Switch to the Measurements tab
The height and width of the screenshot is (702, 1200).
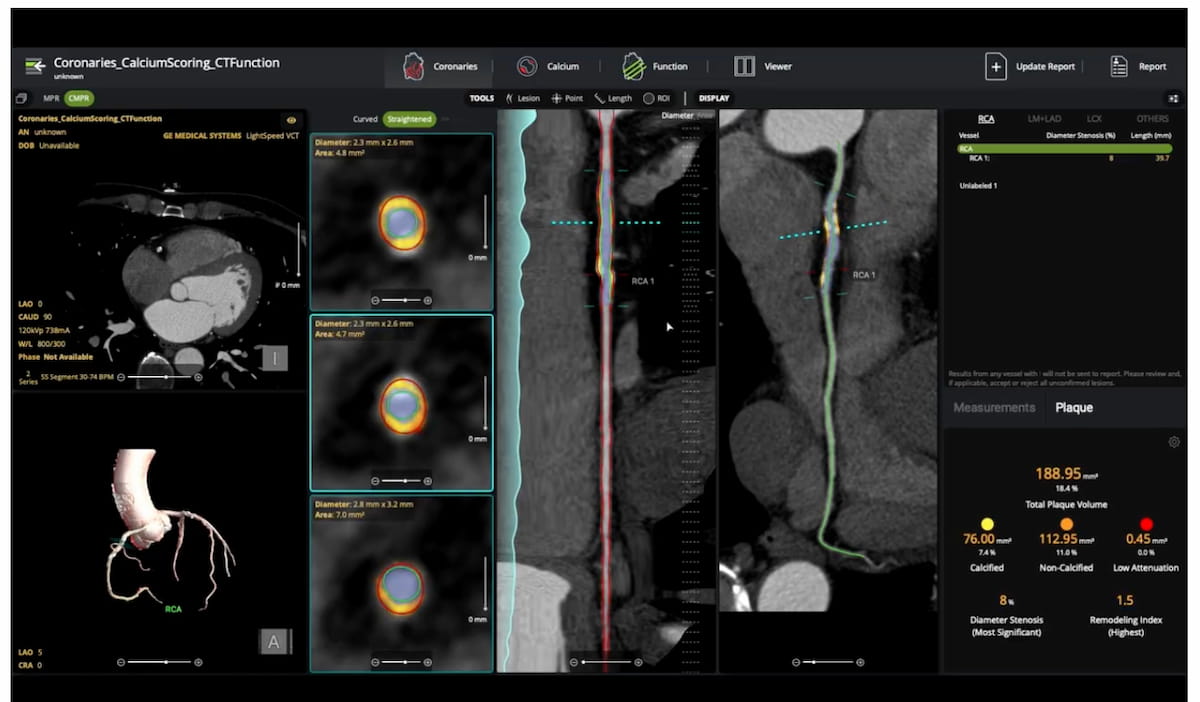994,407
